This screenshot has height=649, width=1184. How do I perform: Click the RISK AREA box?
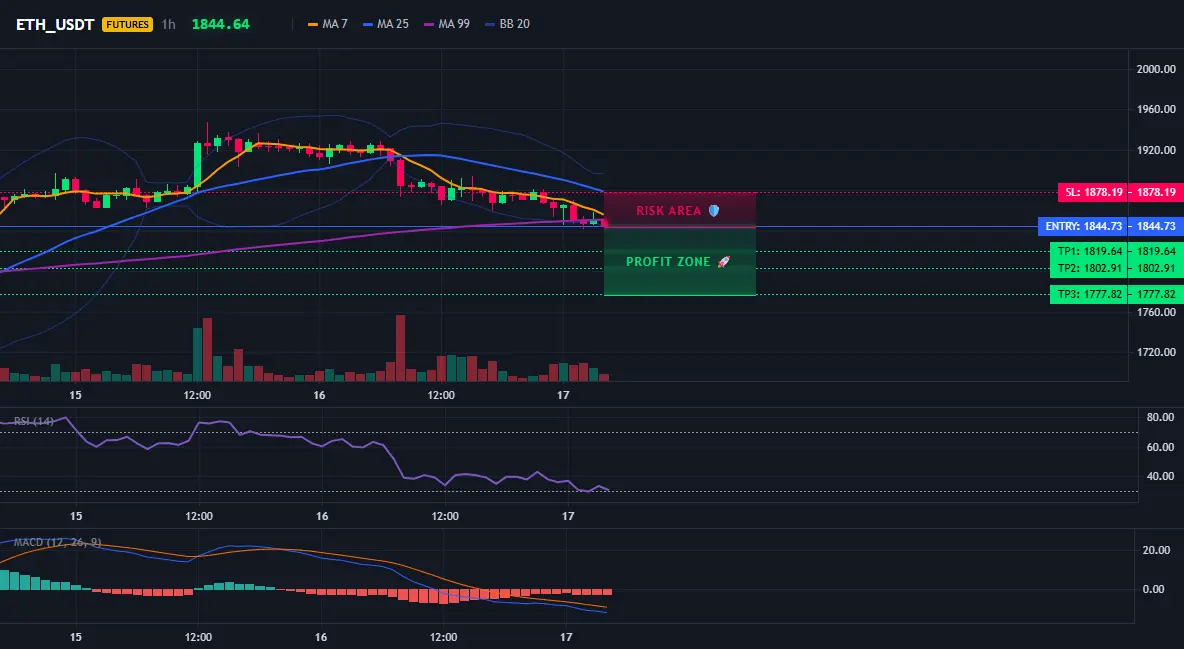click(680, 210)
